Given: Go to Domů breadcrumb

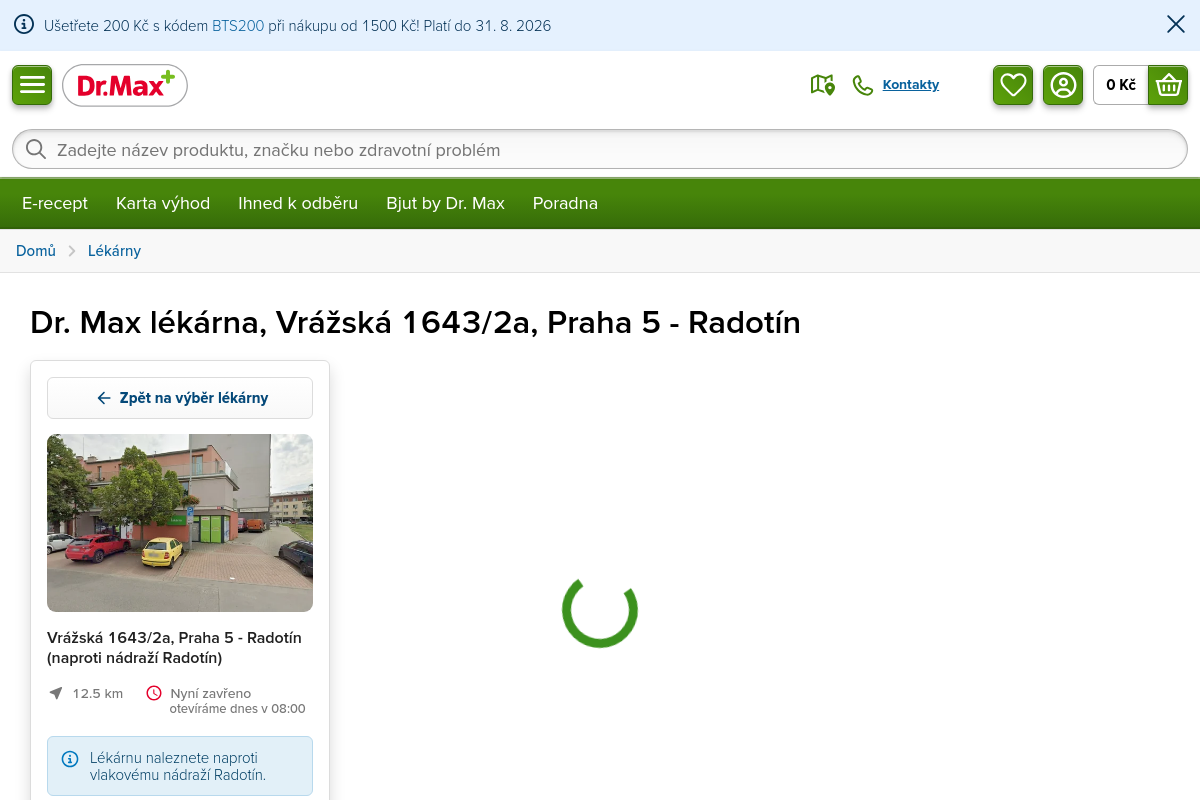Looking at the screenshot, I should click(x=36, y=251).
